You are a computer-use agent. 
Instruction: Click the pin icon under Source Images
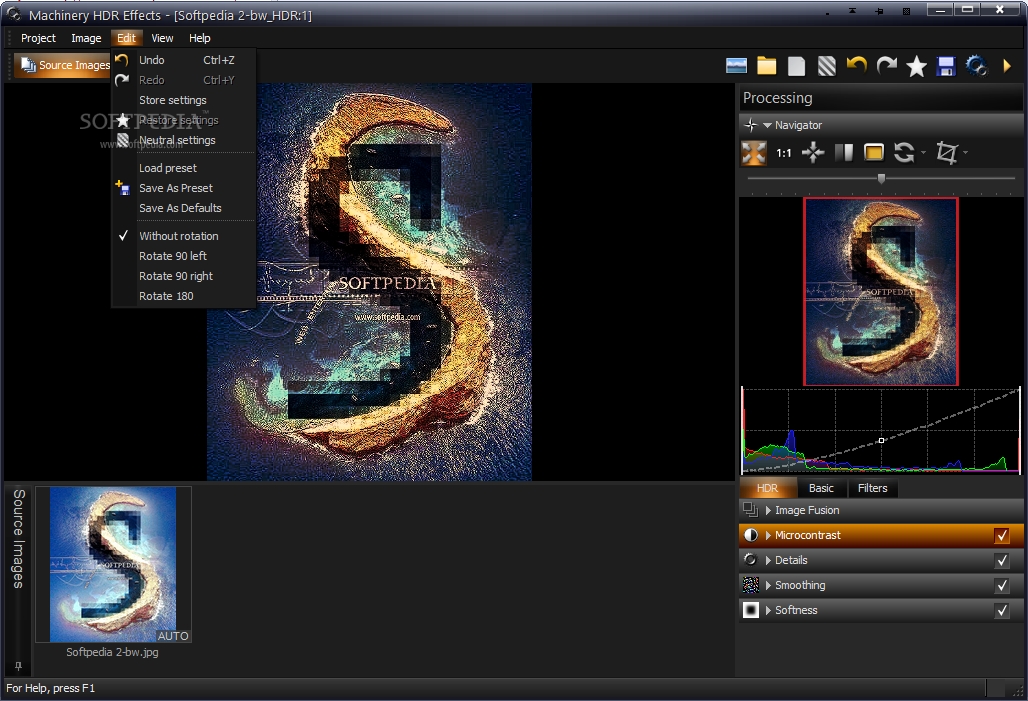tap(18, 666)
